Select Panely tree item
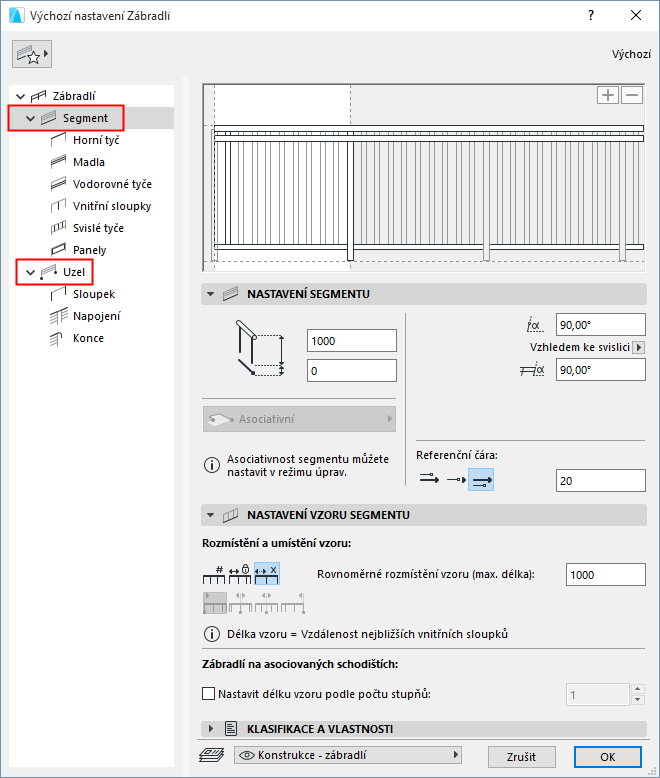Screen dimensions: 660x778 [89, 250]
